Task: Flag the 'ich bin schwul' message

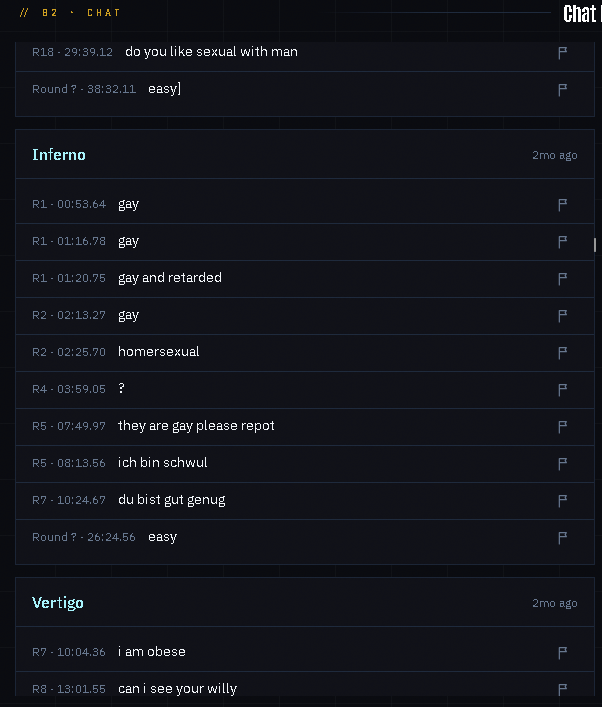Action: [562, 464]
